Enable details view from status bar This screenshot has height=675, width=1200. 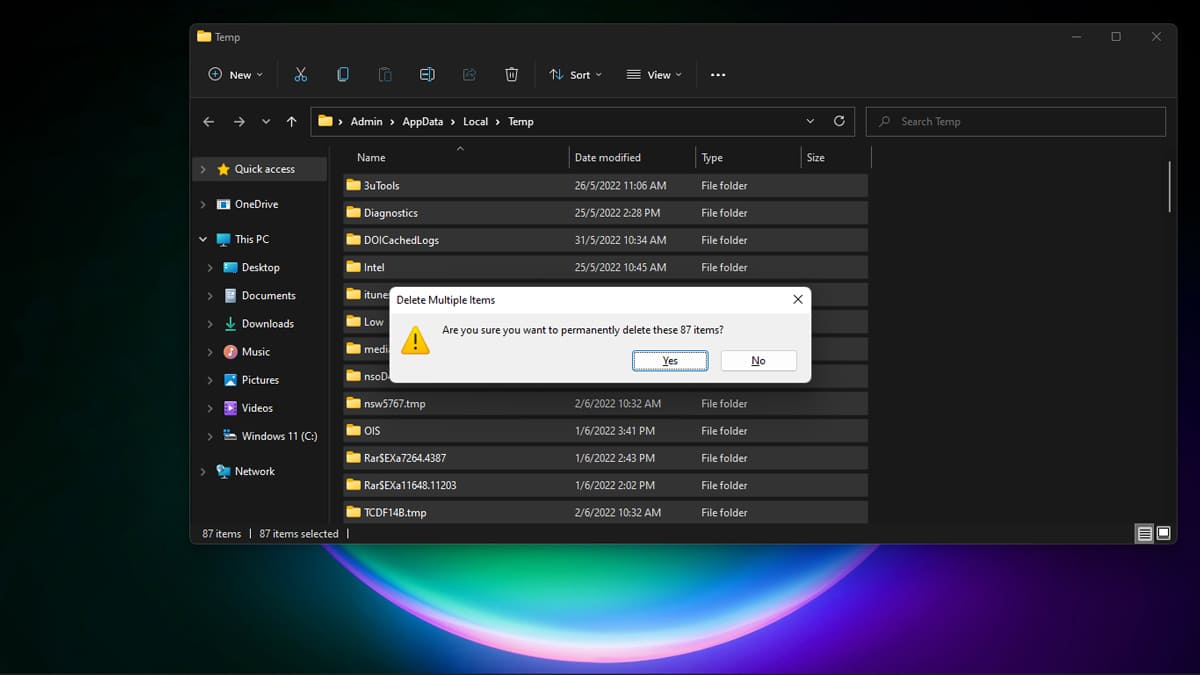pos(1143,533)
